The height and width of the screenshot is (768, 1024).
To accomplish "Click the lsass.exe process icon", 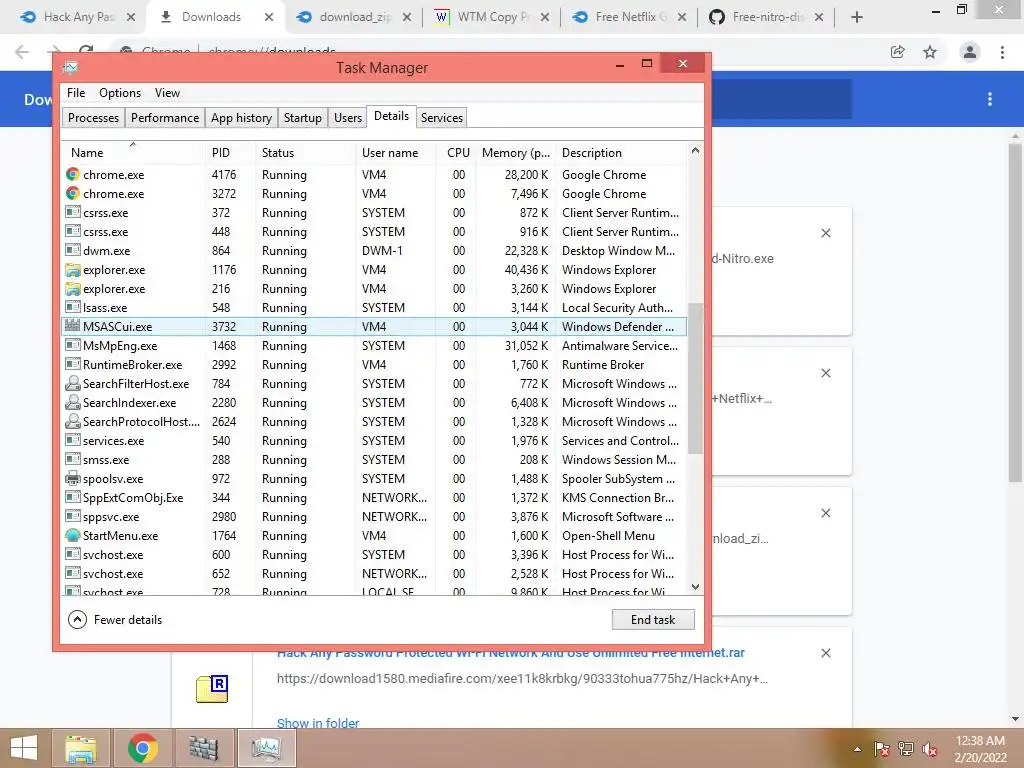I will pyautogui.click(x=72, y=308).
